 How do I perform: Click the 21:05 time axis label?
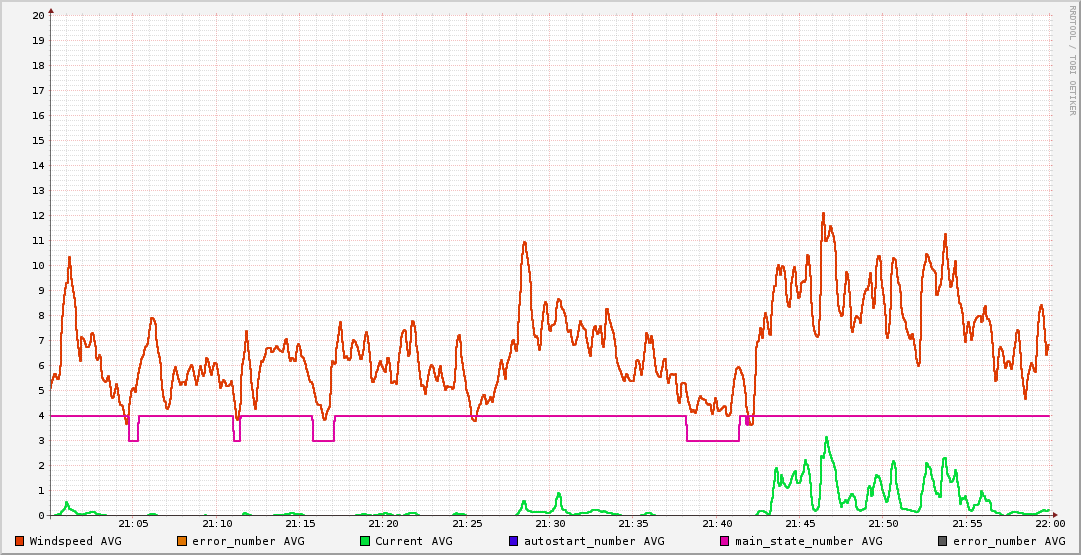point(134,523)
